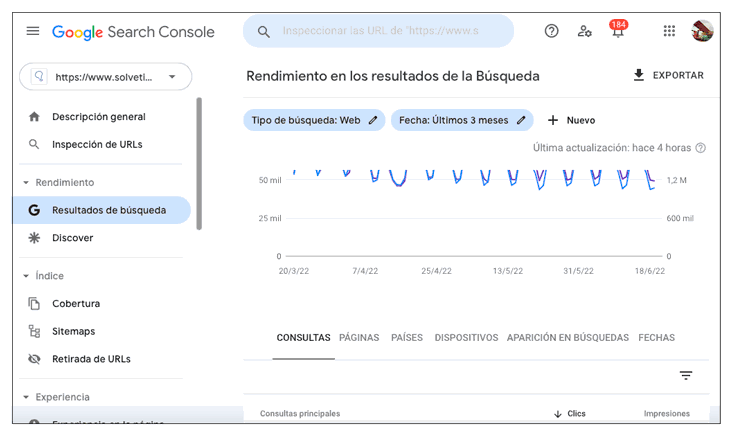730x434 pixels.
Task: Switch to the DISPOSITIVOS tab
Action: (466, 338)
